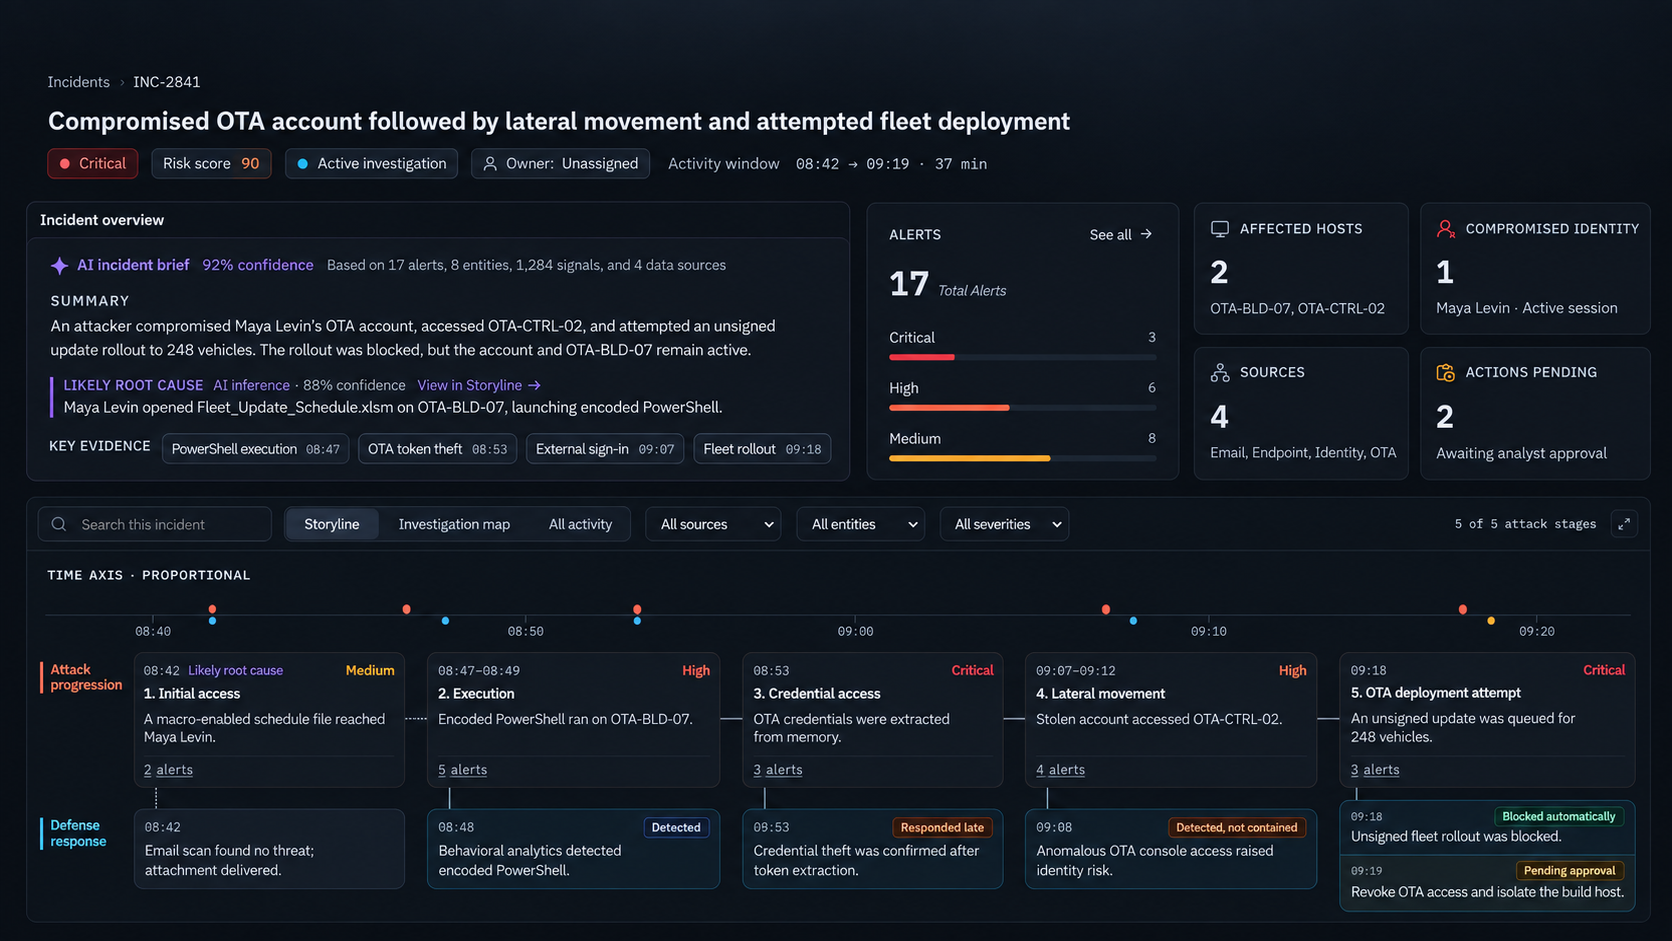Click the 5 of 5 attack stages label
1672x941 pixels.
(x=1525, y=524)
